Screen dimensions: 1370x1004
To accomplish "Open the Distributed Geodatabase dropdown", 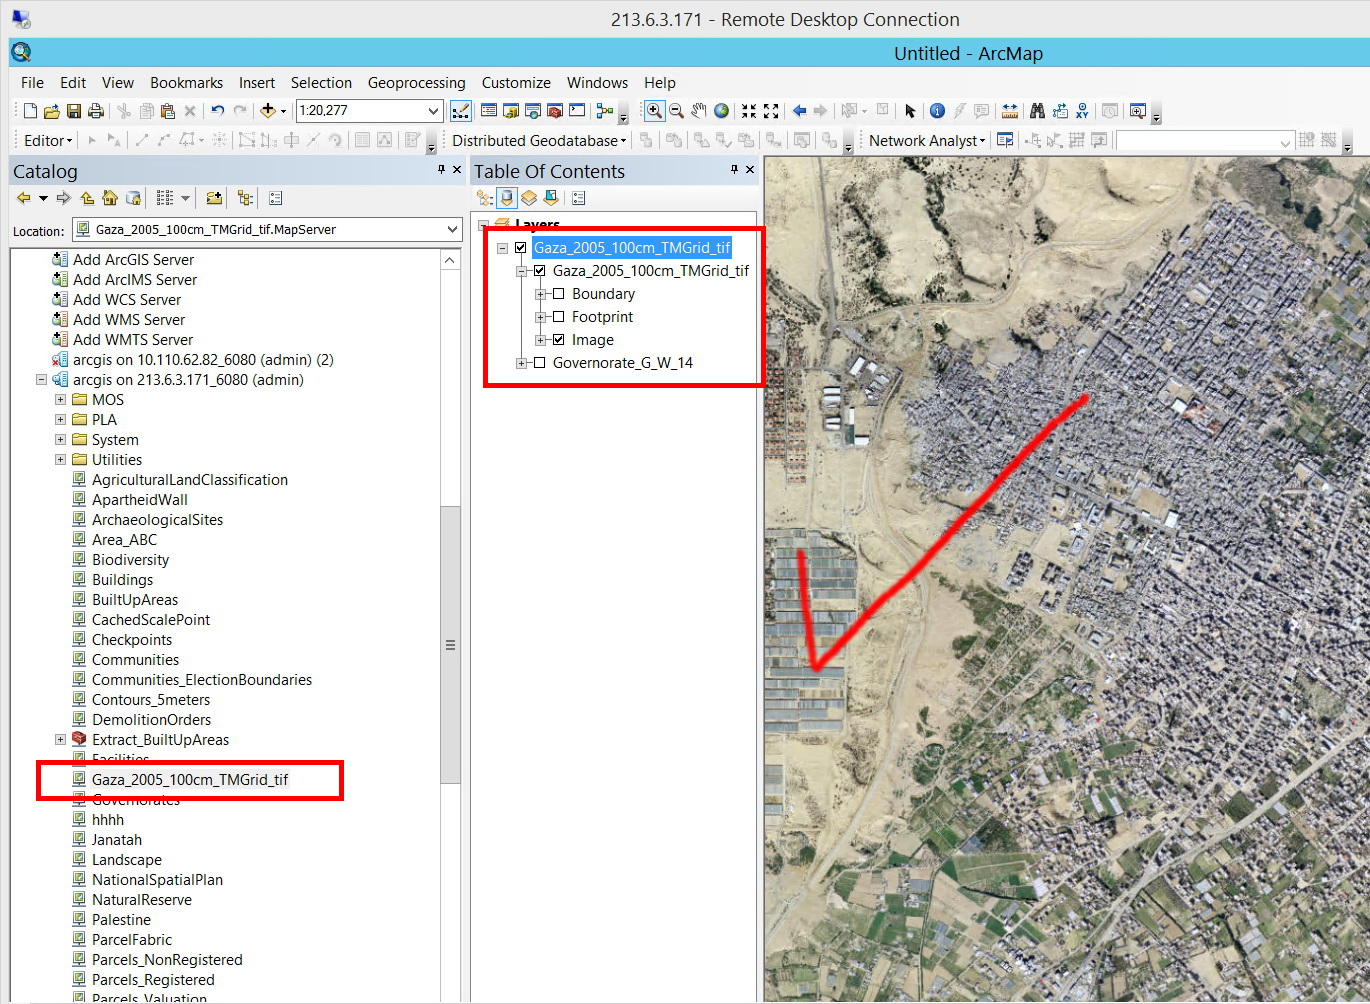I will [539, 141].
